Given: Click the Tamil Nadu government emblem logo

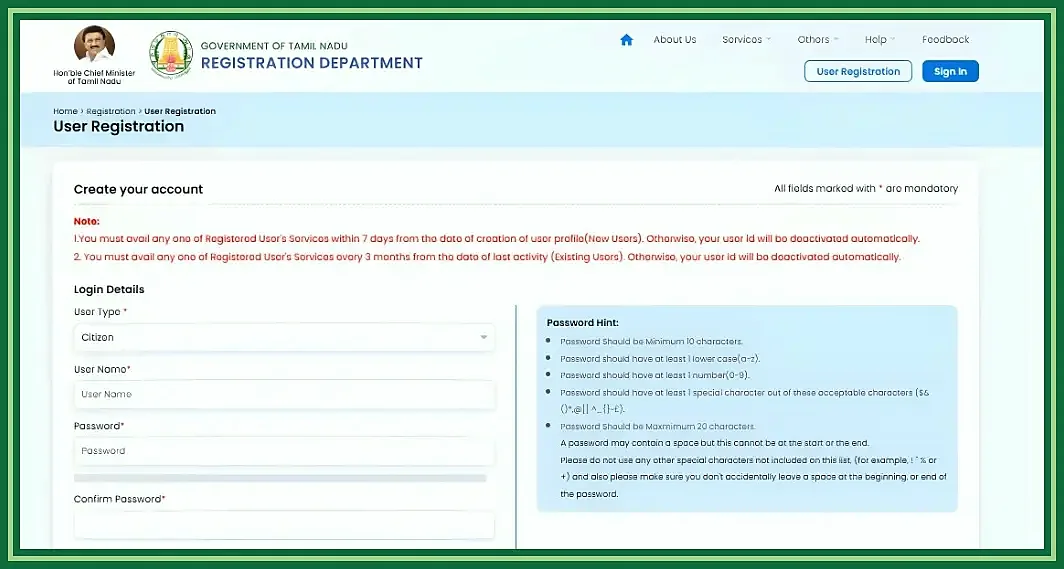Looking at the screenshot, I should (171, 54).
